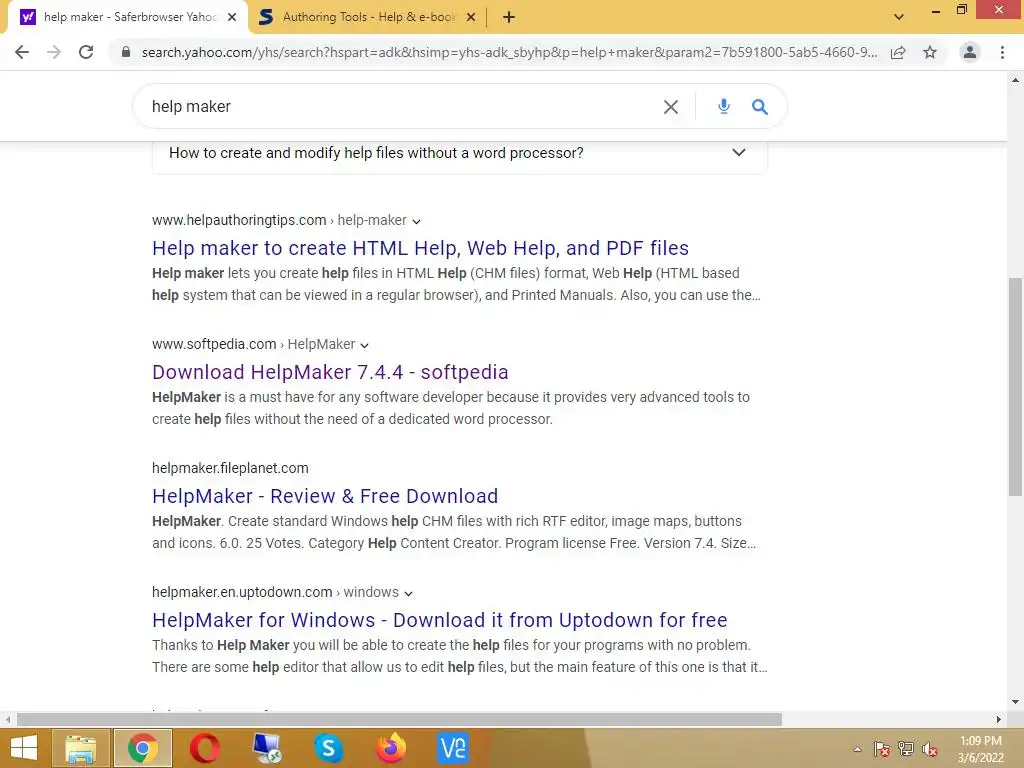Open Chrome three-dot menu

(1002, 52)
